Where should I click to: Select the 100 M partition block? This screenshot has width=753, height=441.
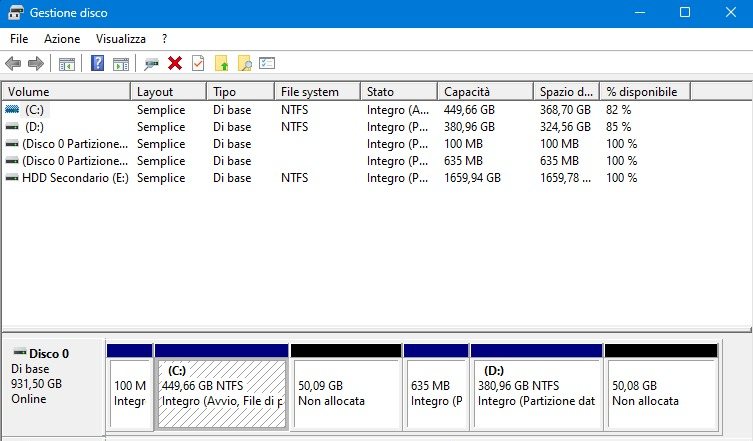click(130, 386)
